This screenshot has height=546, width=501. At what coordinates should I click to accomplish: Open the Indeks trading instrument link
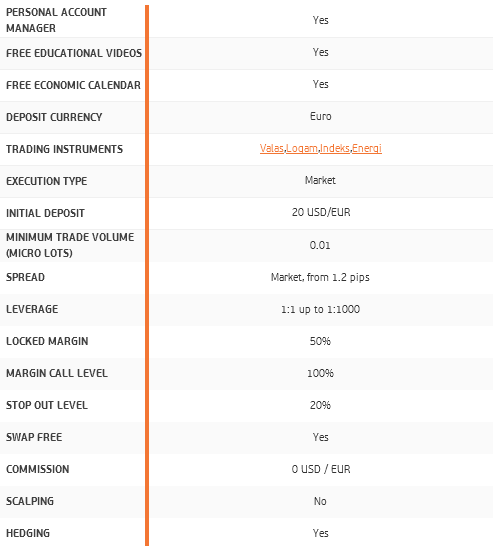pos(335,148)
